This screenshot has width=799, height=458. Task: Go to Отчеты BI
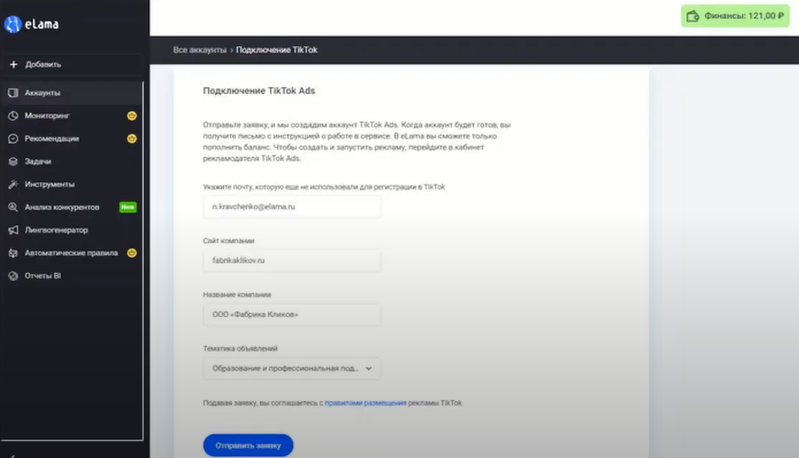pos(71,276)
